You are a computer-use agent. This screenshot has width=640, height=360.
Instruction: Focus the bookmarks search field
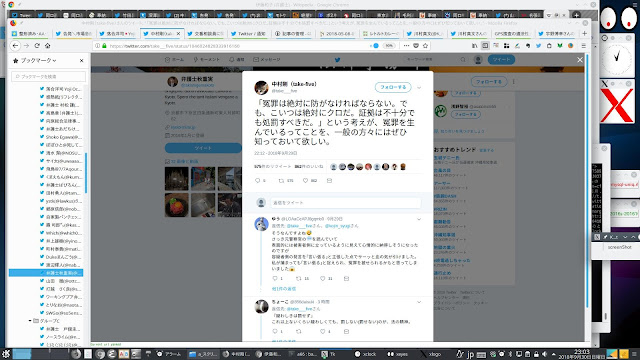49,76
